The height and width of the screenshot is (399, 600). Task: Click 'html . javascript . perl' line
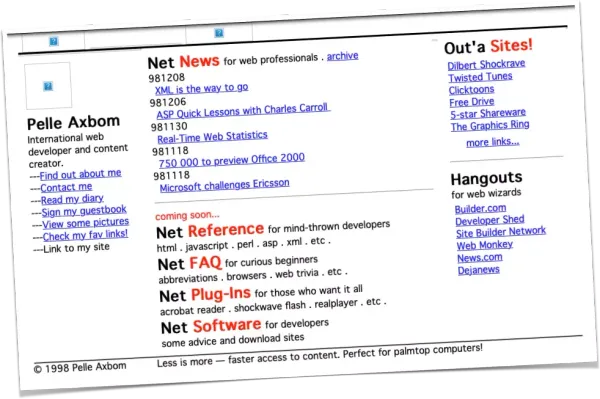244,244
